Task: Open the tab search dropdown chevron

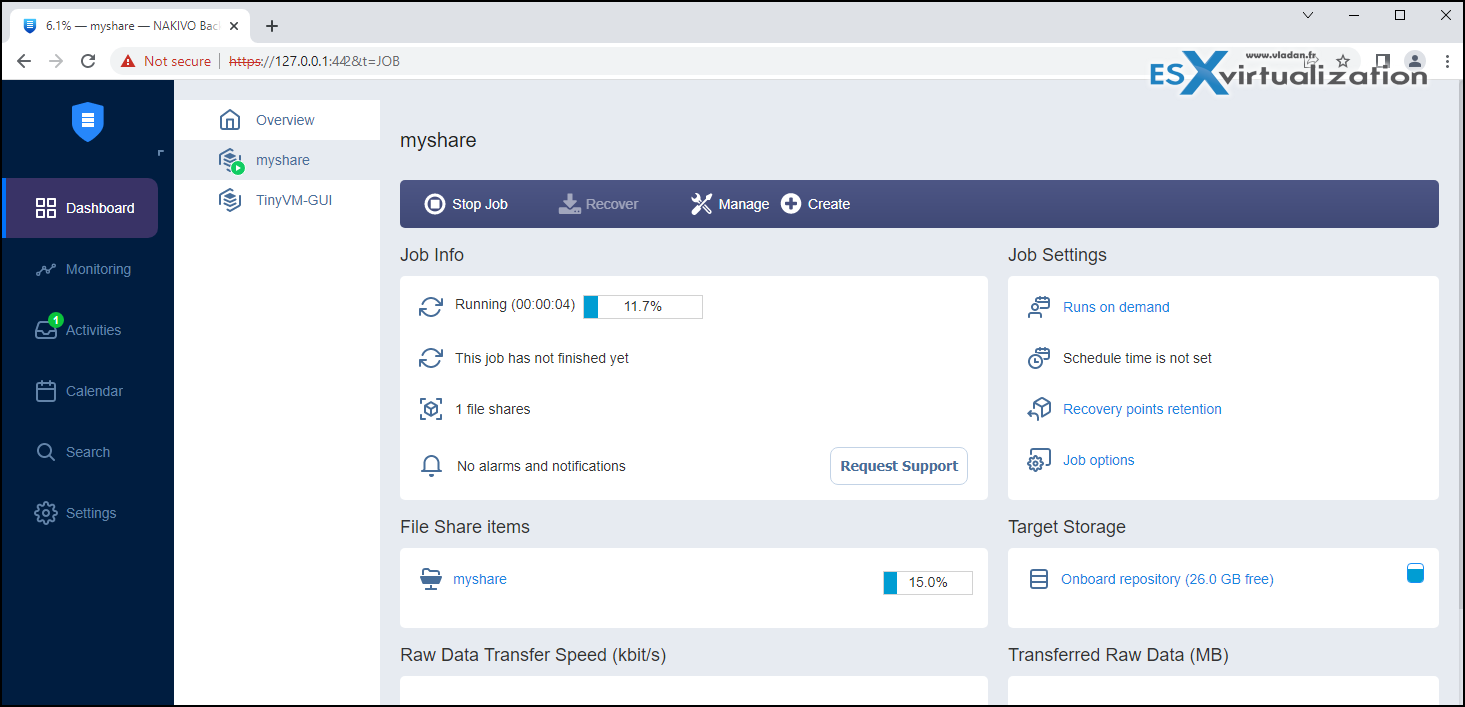Action: [1308, 15]
